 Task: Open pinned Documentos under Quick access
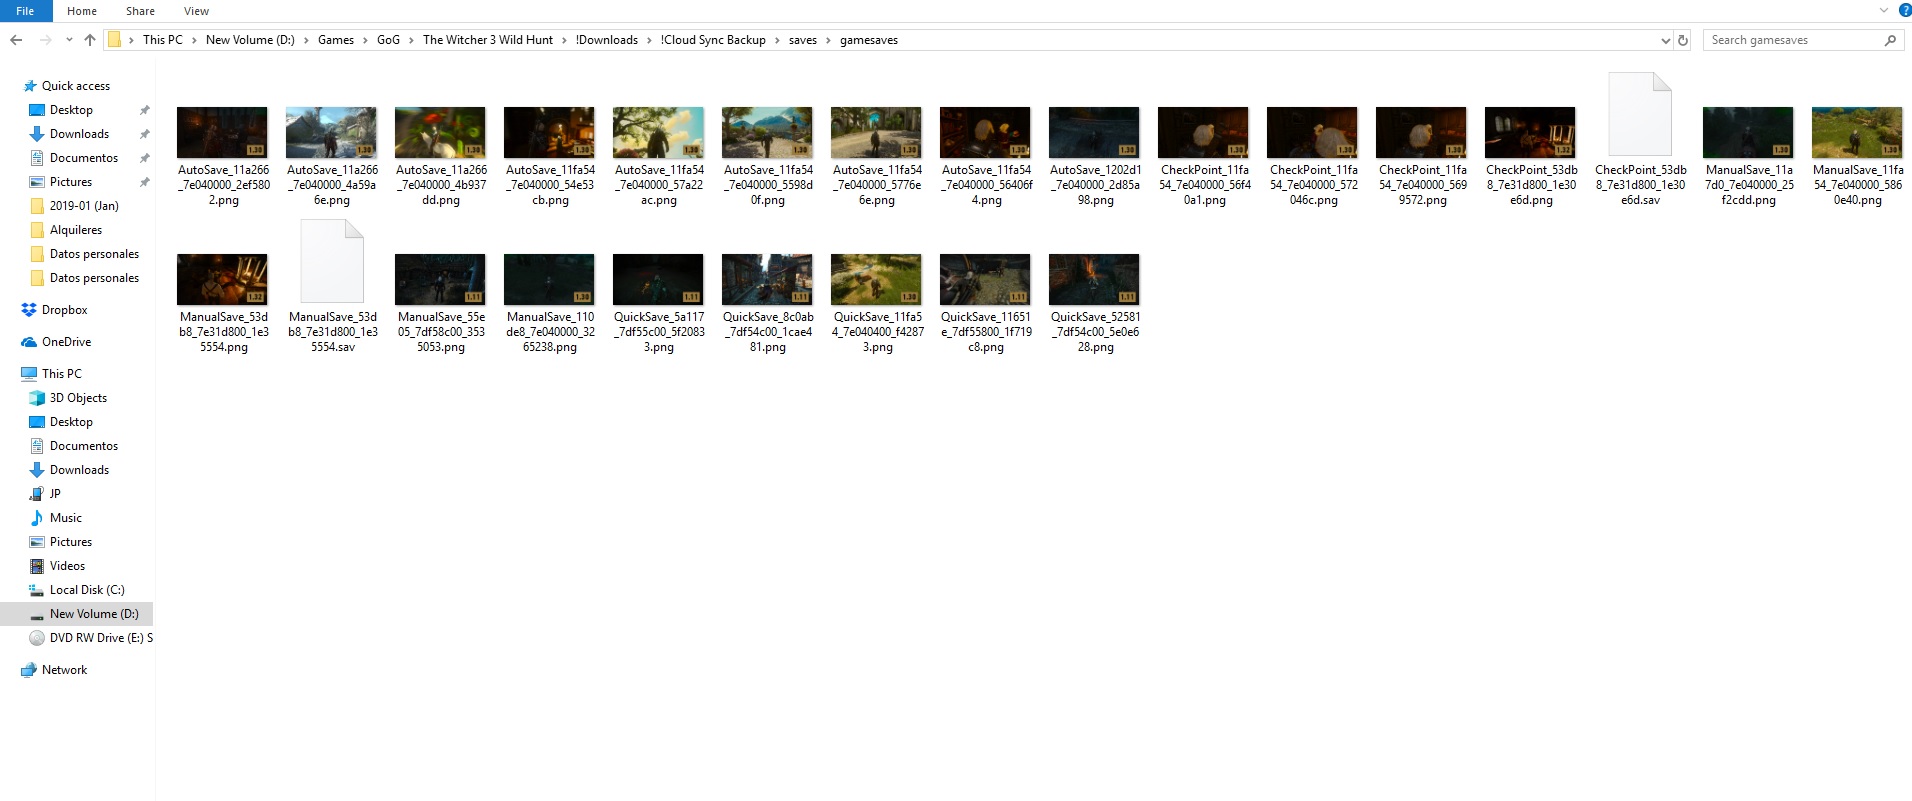pos(84,158)
